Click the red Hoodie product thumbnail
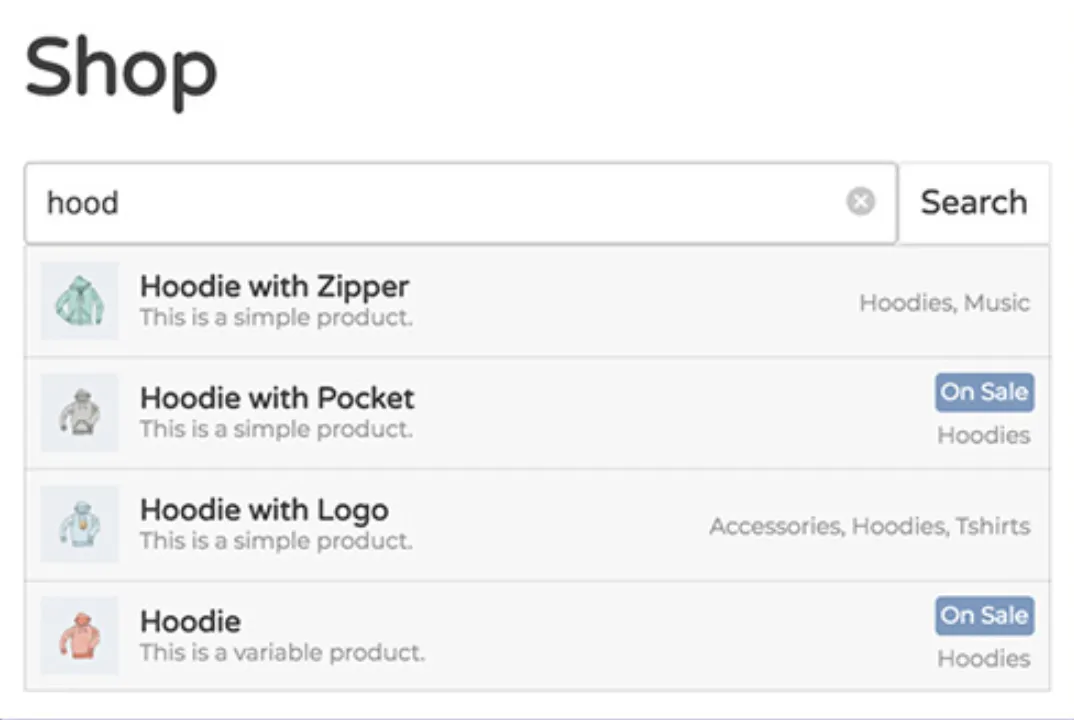Image resolution: width=1074 pixels, height=720 pixels. pos(80,636)
